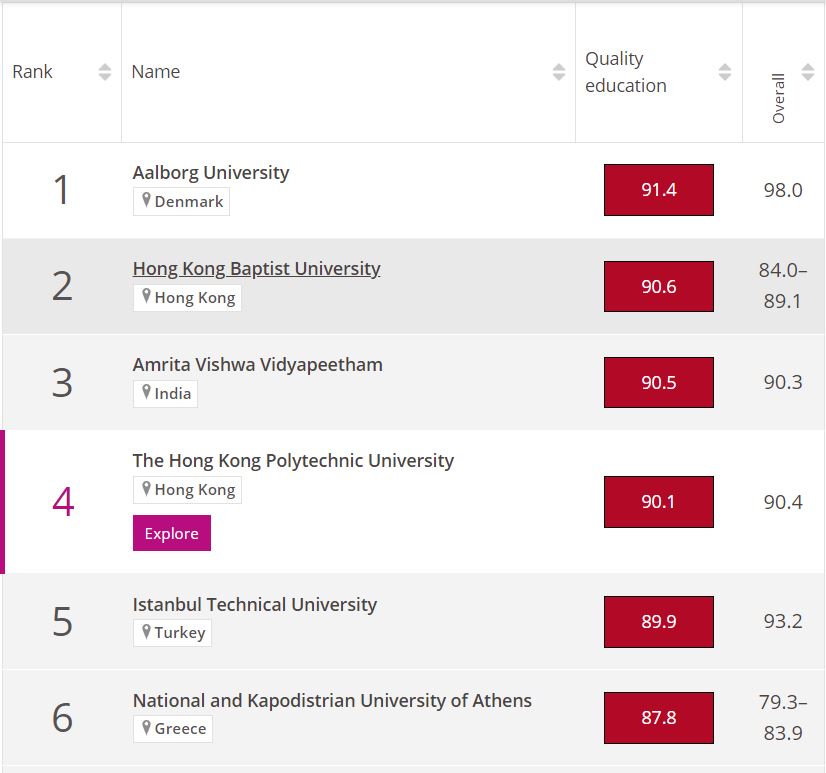Select the Quality education column header
Viewport: 826px width, 773px height.
pos(626,72)
